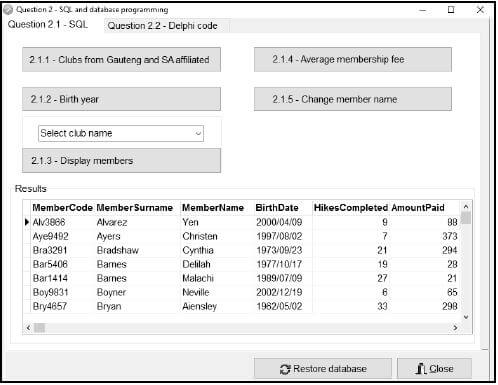Click the results grid scroll down arrow
The image size is (498, 385).
click(x=466, y=317)
